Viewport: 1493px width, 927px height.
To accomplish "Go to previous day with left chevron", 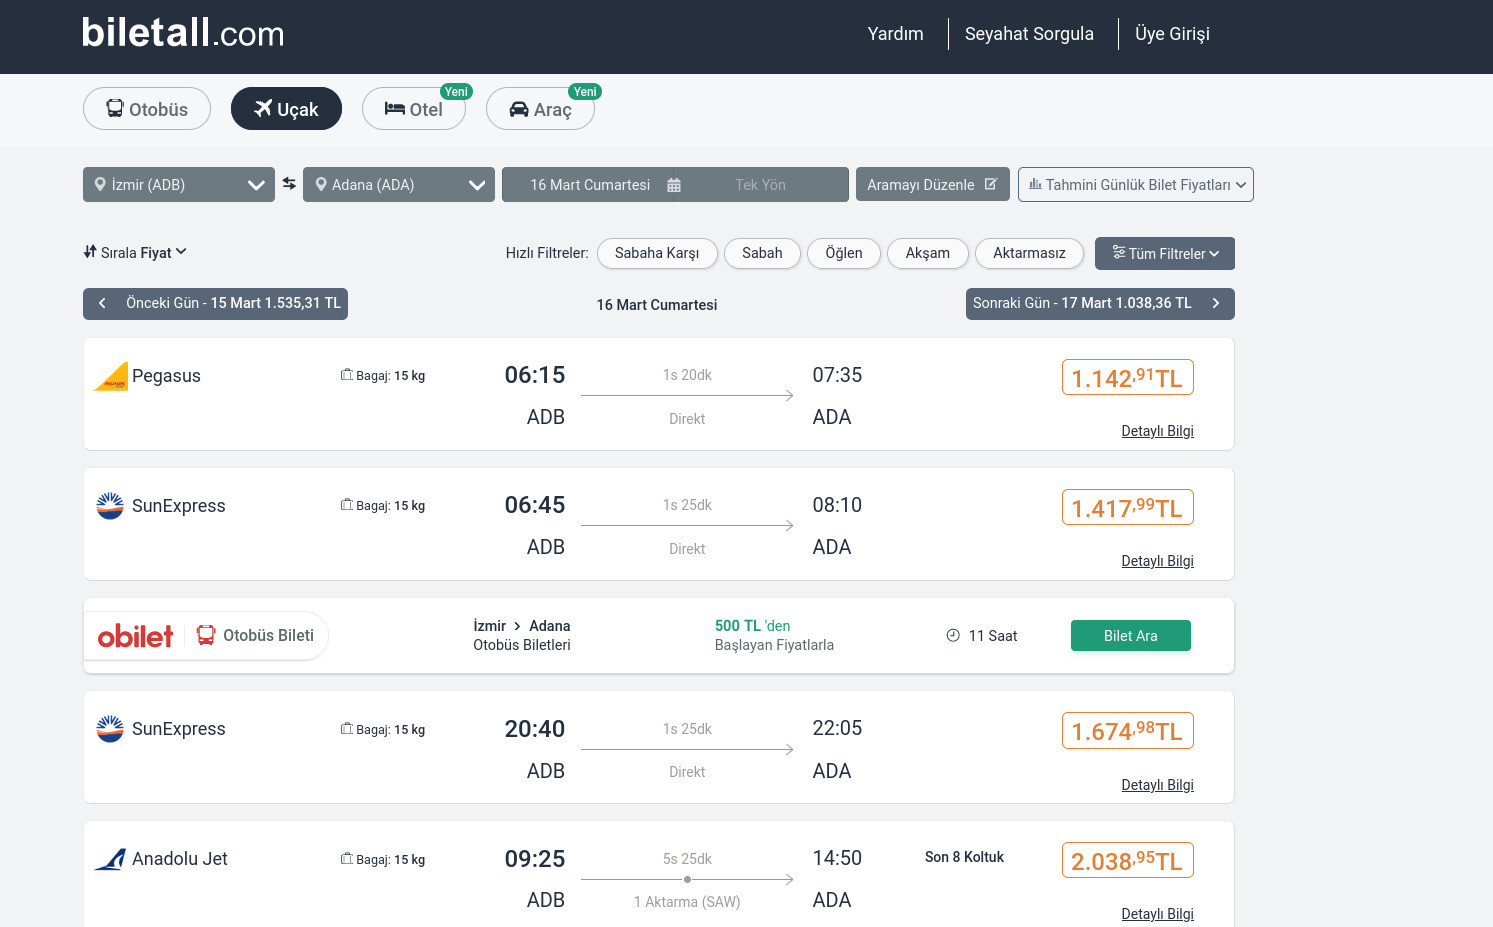I will pos(102,303).
